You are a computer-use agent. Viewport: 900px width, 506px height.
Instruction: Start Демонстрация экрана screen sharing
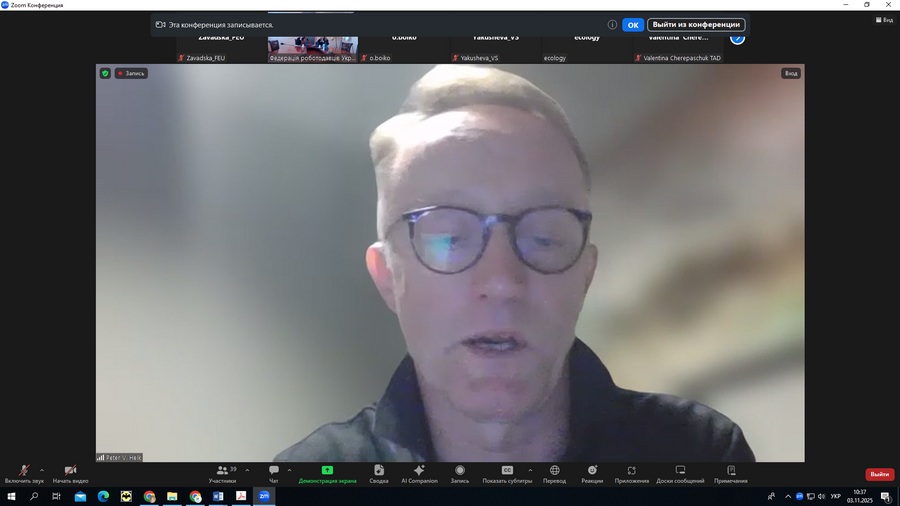(327, 472)
